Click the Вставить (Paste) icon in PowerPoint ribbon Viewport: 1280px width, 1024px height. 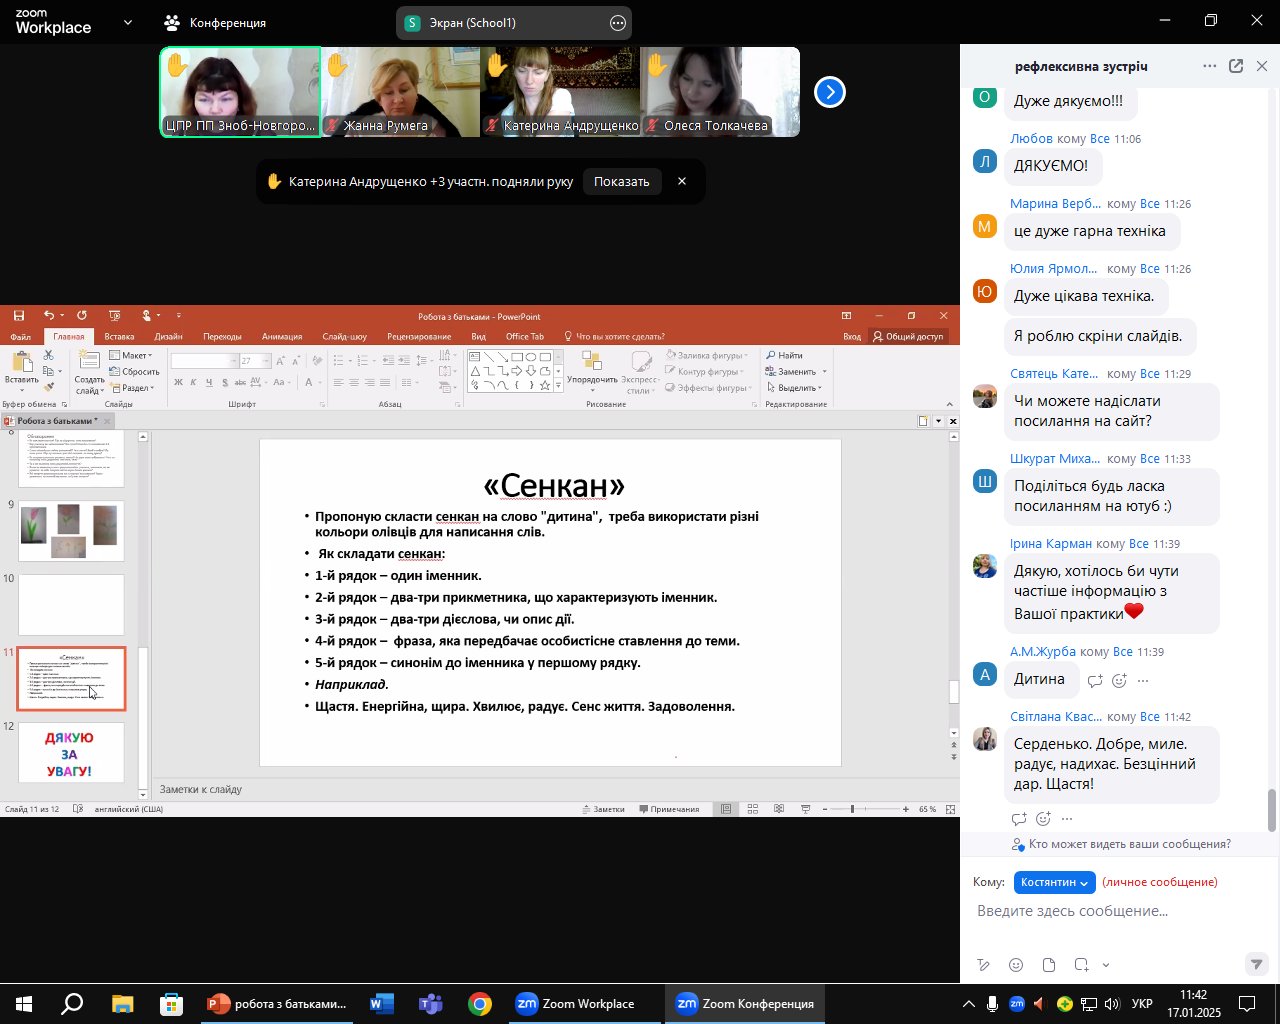click(x=21, y=363)
